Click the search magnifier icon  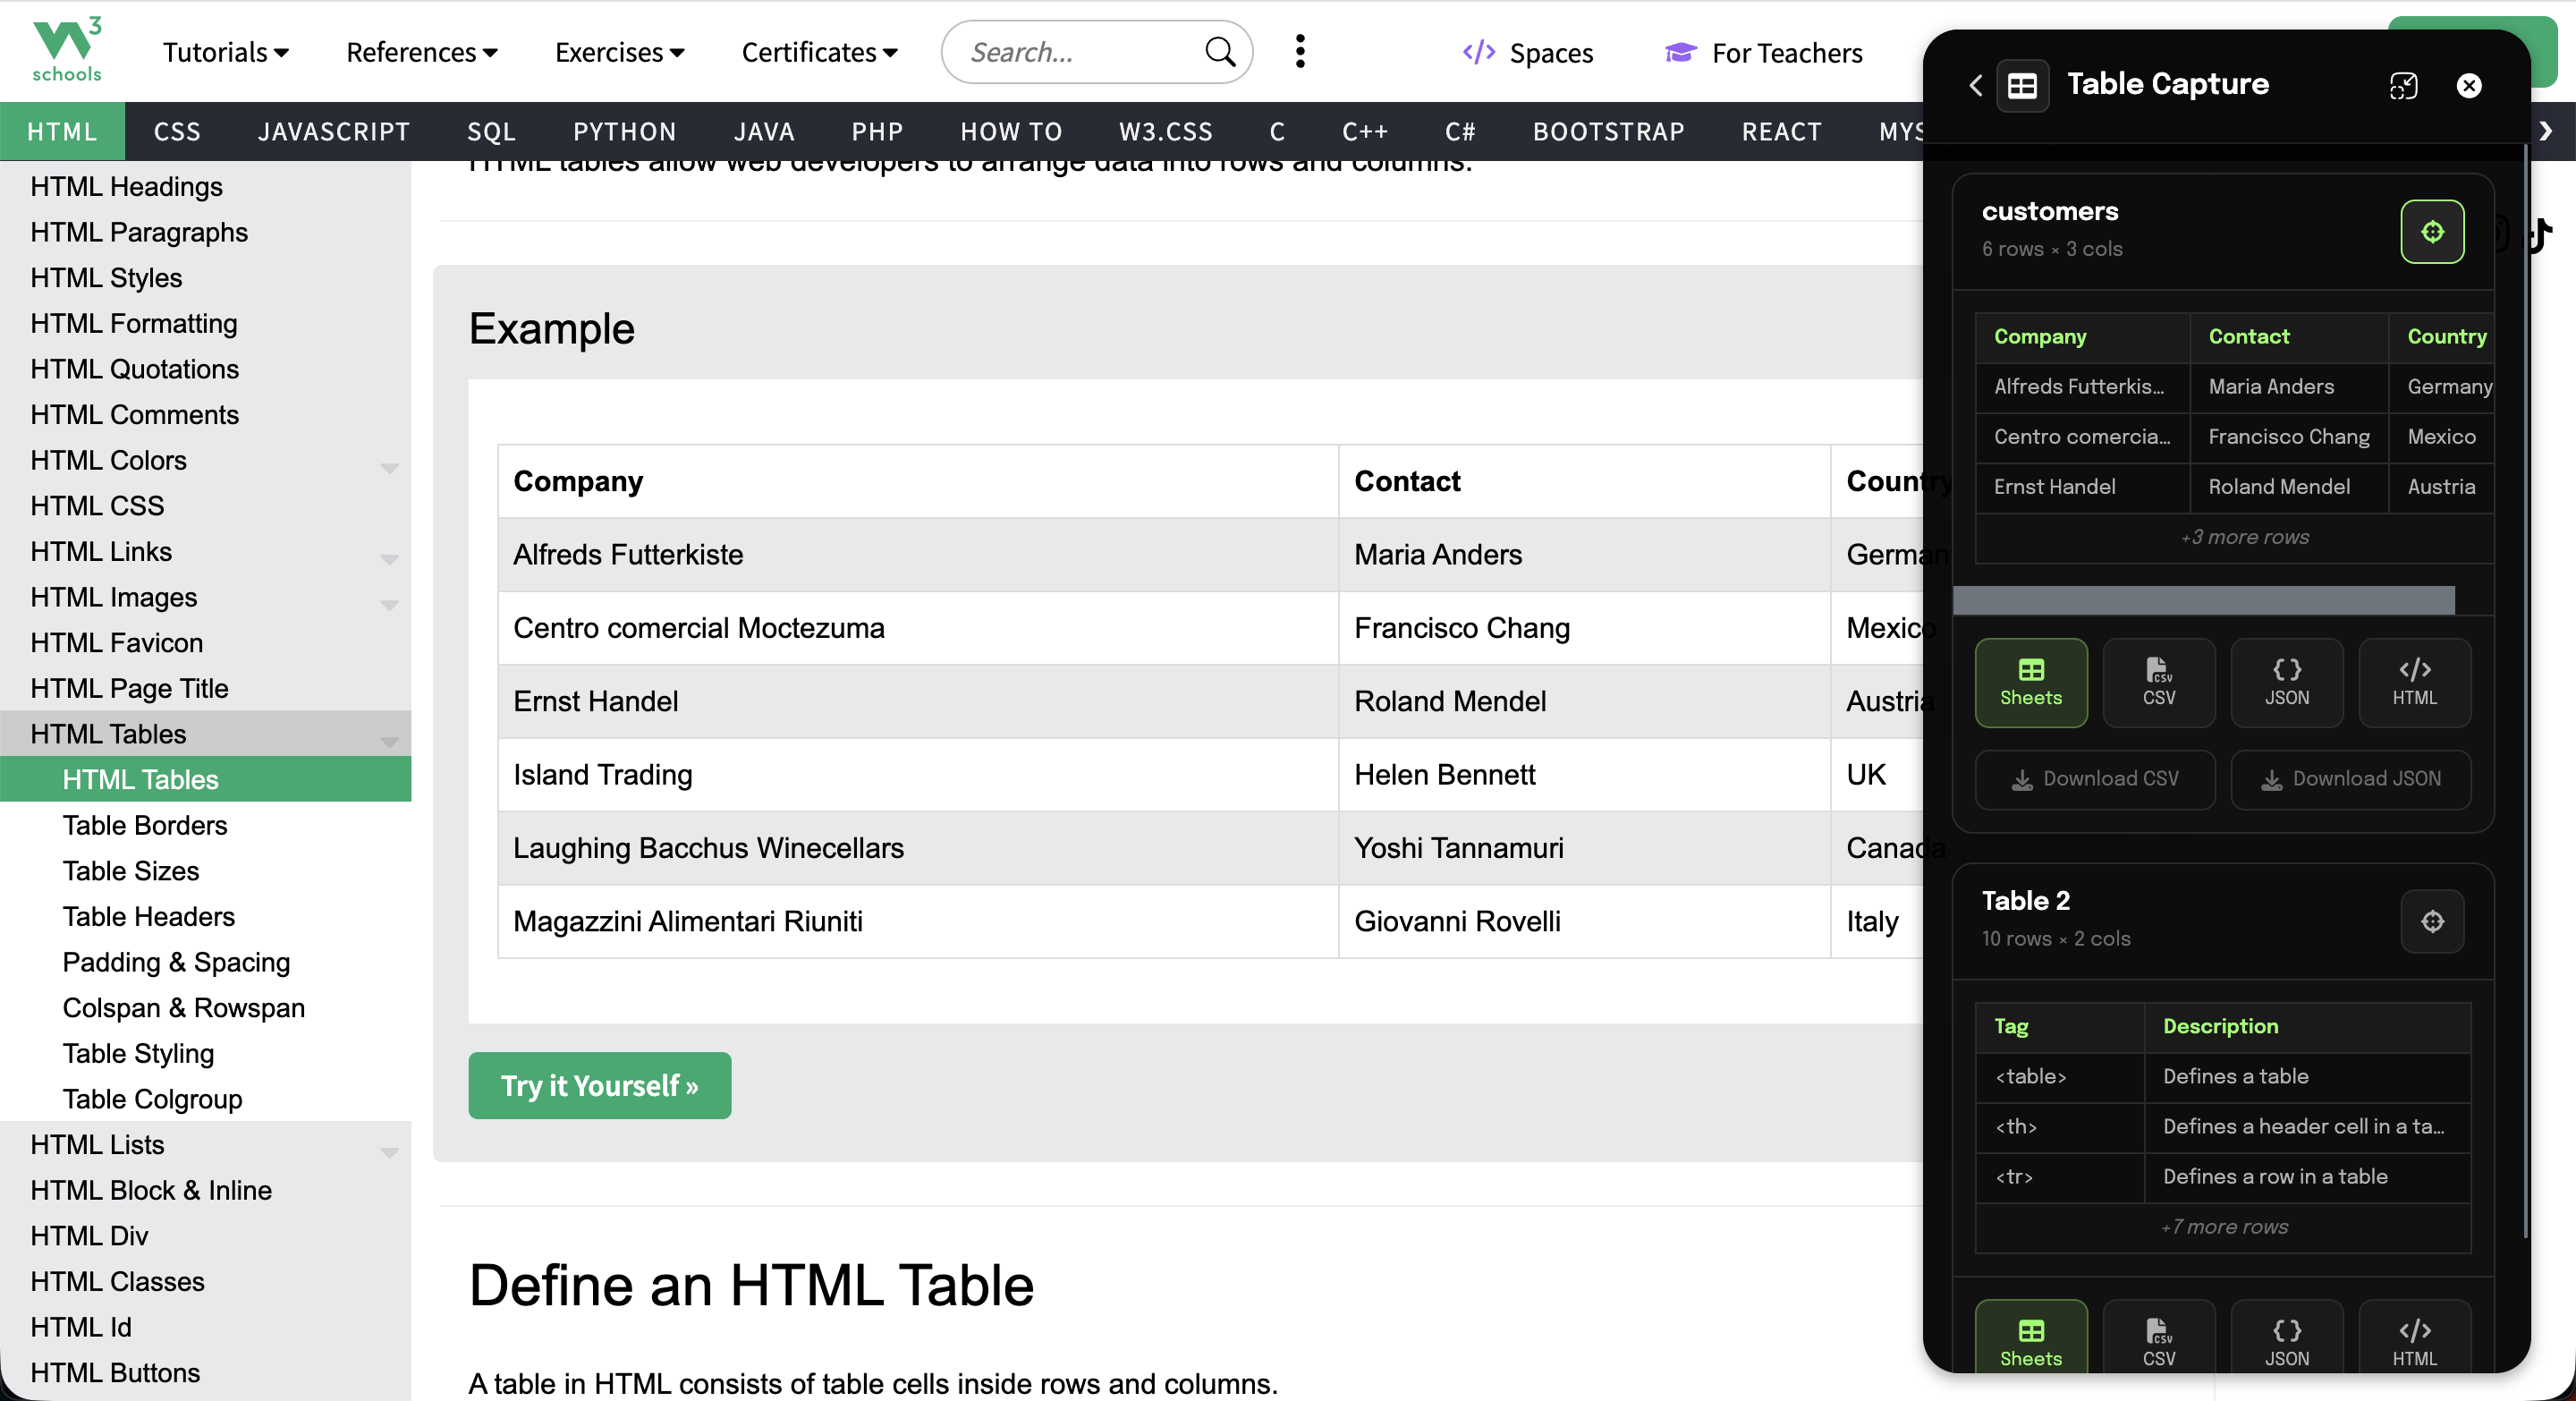1220,52
